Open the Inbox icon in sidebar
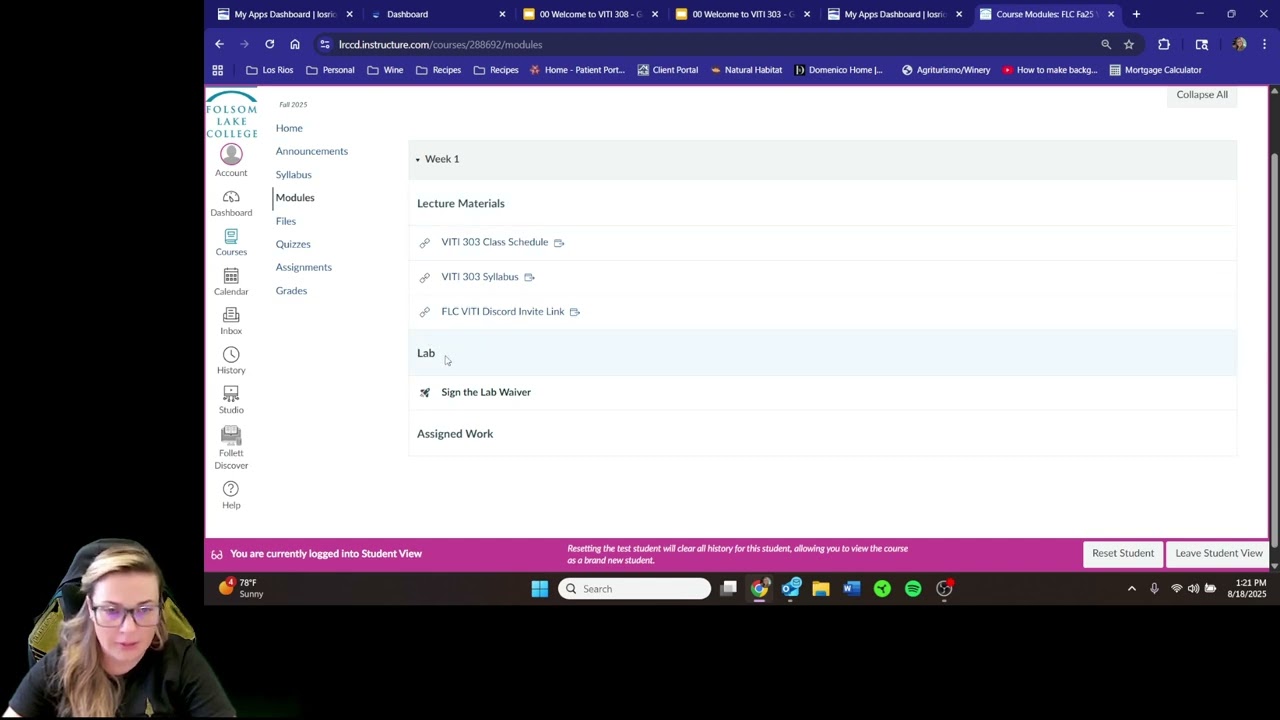Viewport: 1280px width, 720px height. click(x=231, y=316)
